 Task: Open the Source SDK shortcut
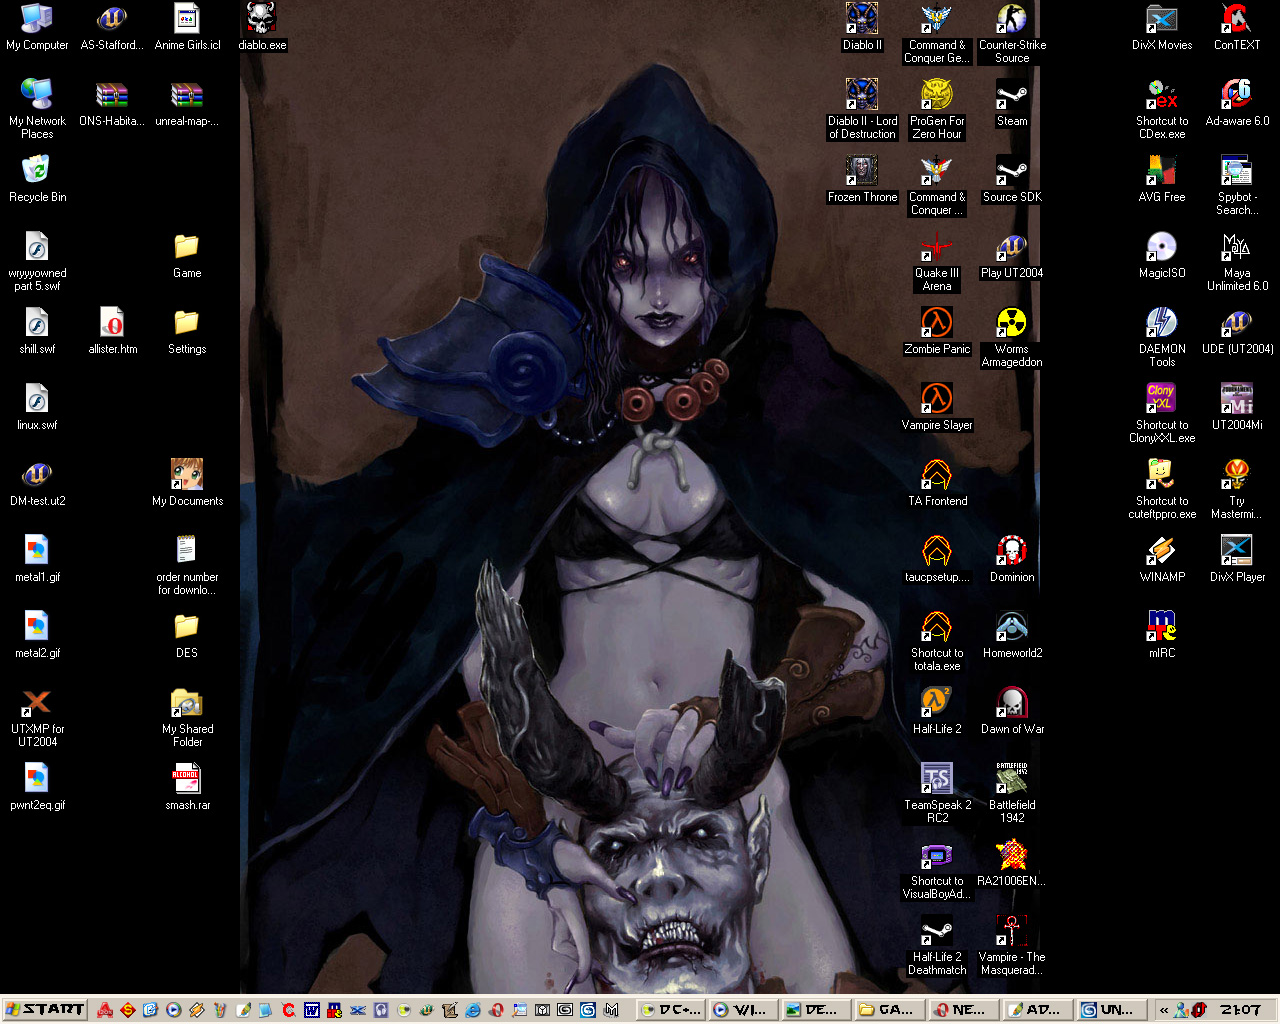(1012, 179)
